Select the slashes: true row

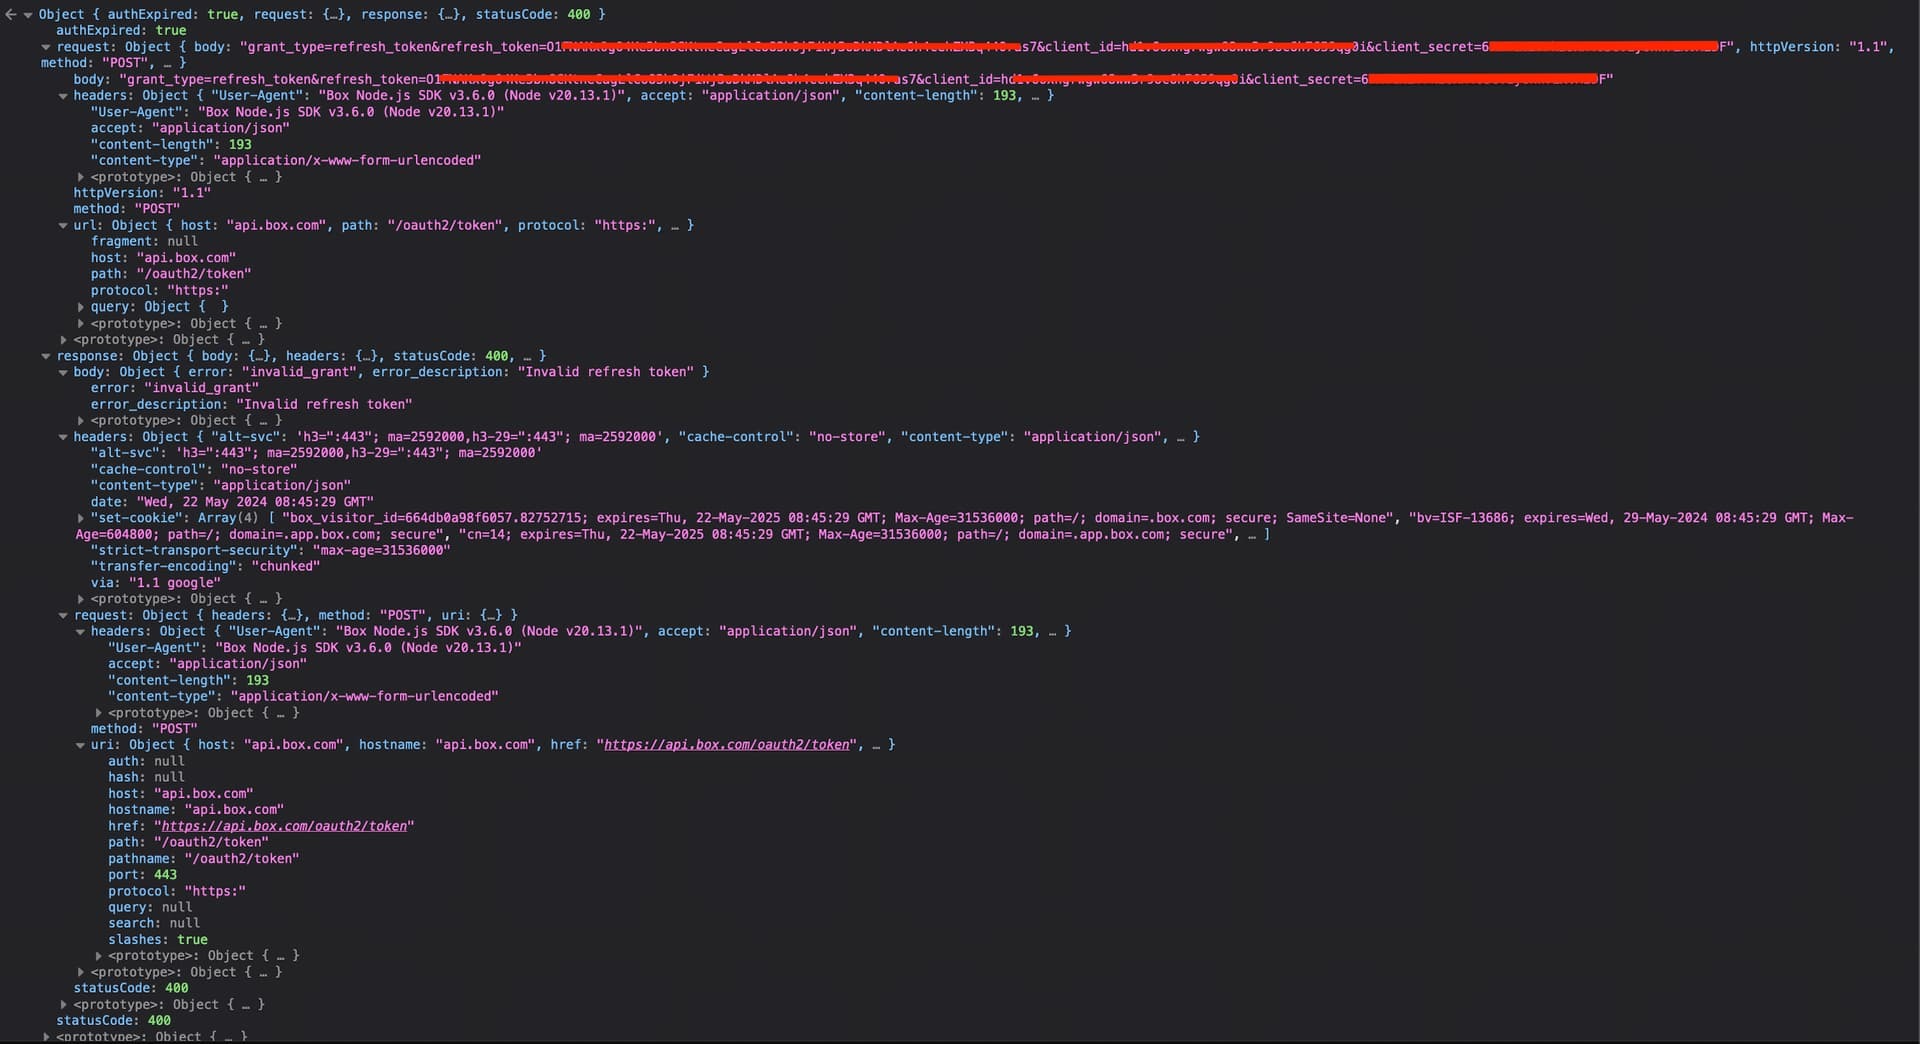coord(158,940)
